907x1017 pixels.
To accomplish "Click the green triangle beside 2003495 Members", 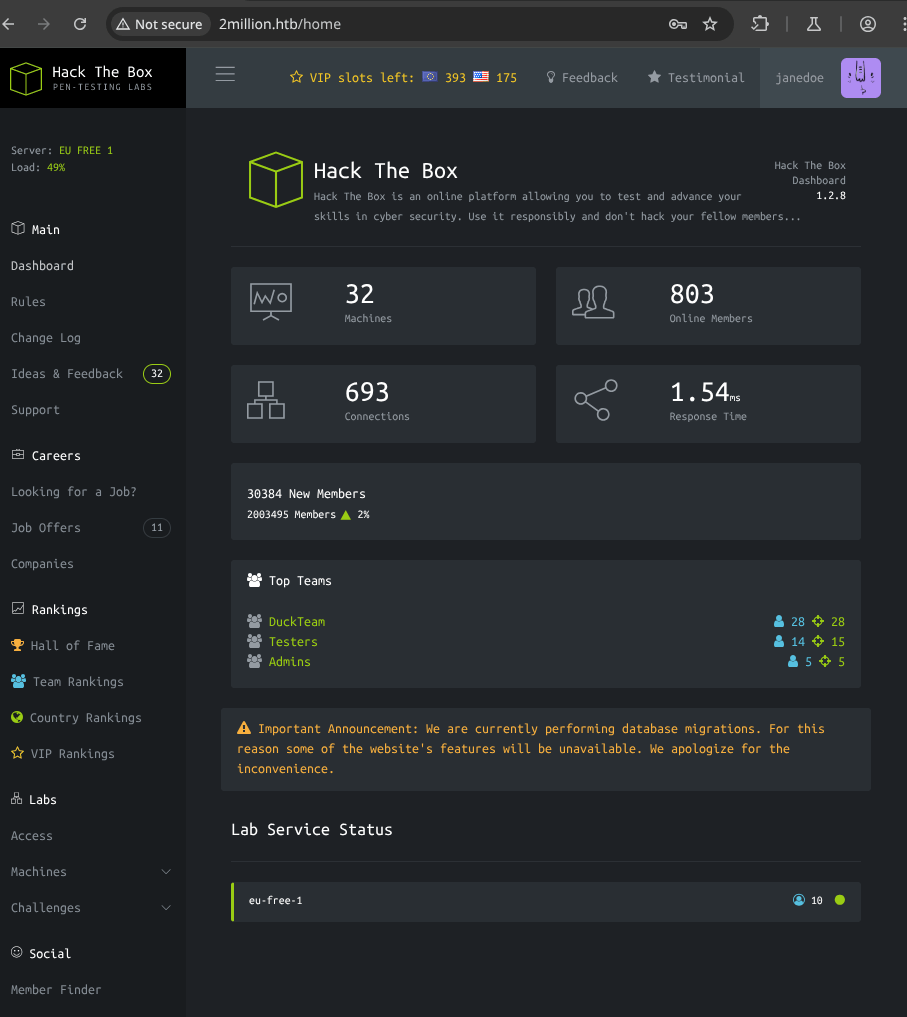I will point(346,515).
